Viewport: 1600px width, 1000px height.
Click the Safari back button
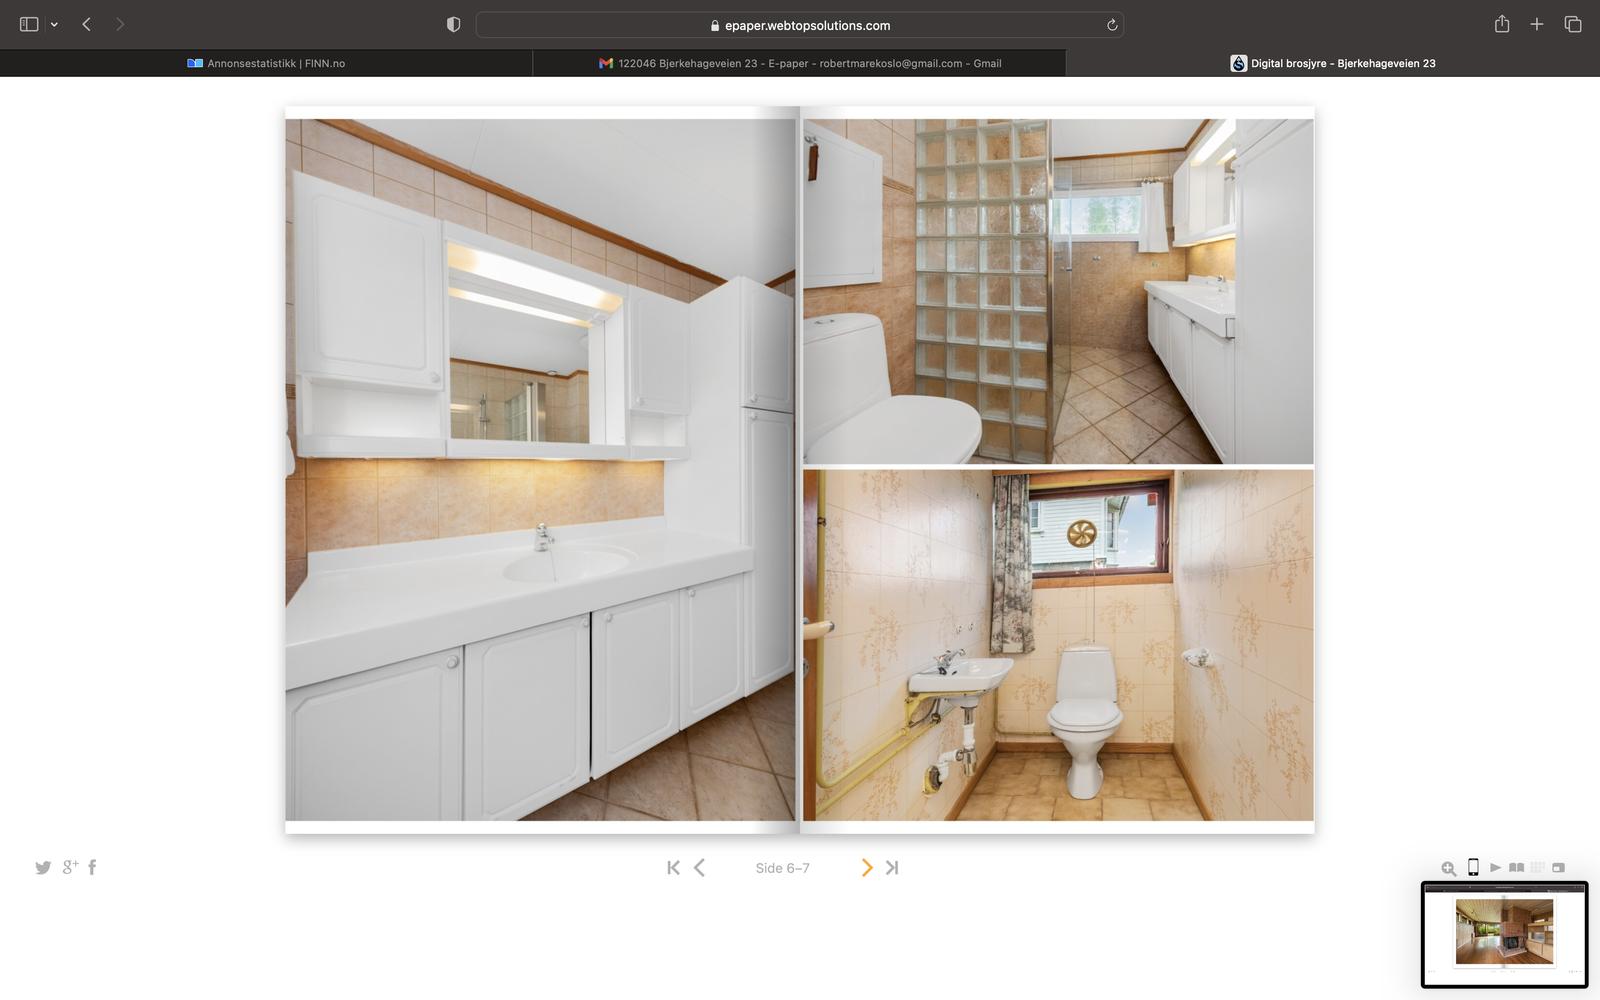coord(87,25)
